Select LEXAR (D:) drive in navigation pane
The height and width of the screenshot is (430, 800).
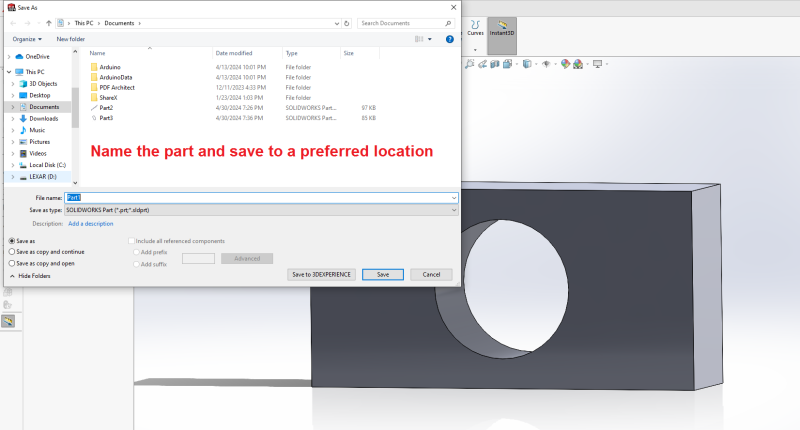43,177
